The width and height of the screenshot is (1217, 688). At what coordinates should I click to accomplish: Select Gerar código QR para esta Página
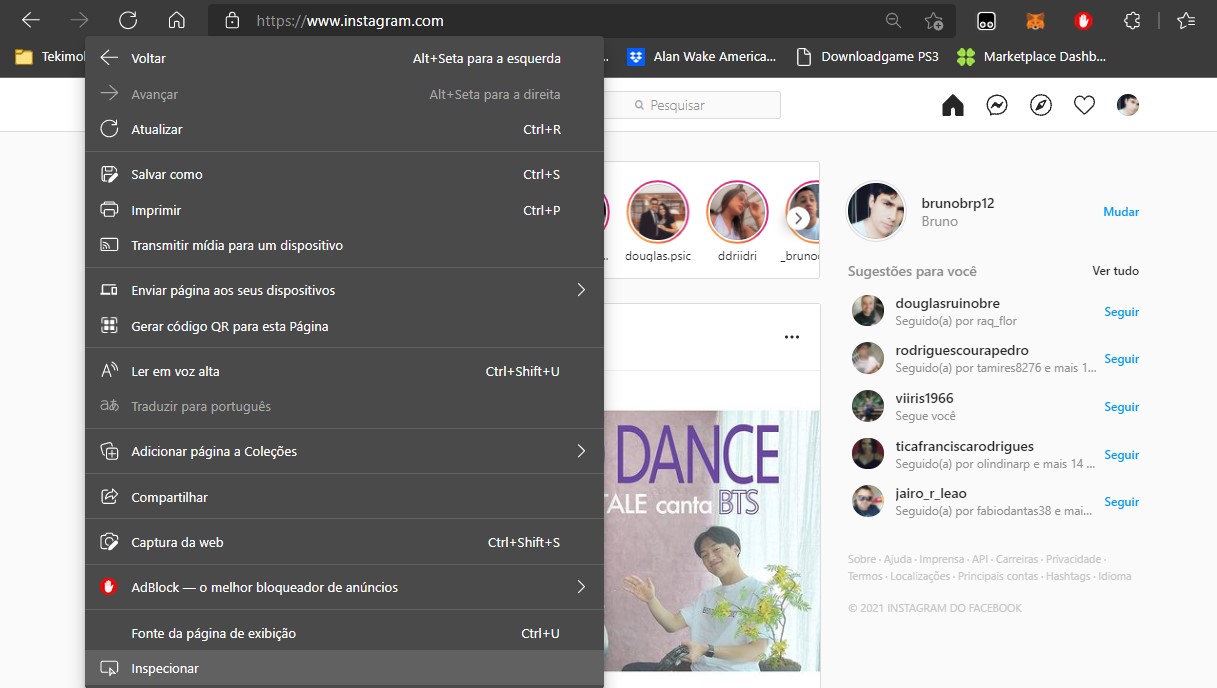(x=344, y=327)
